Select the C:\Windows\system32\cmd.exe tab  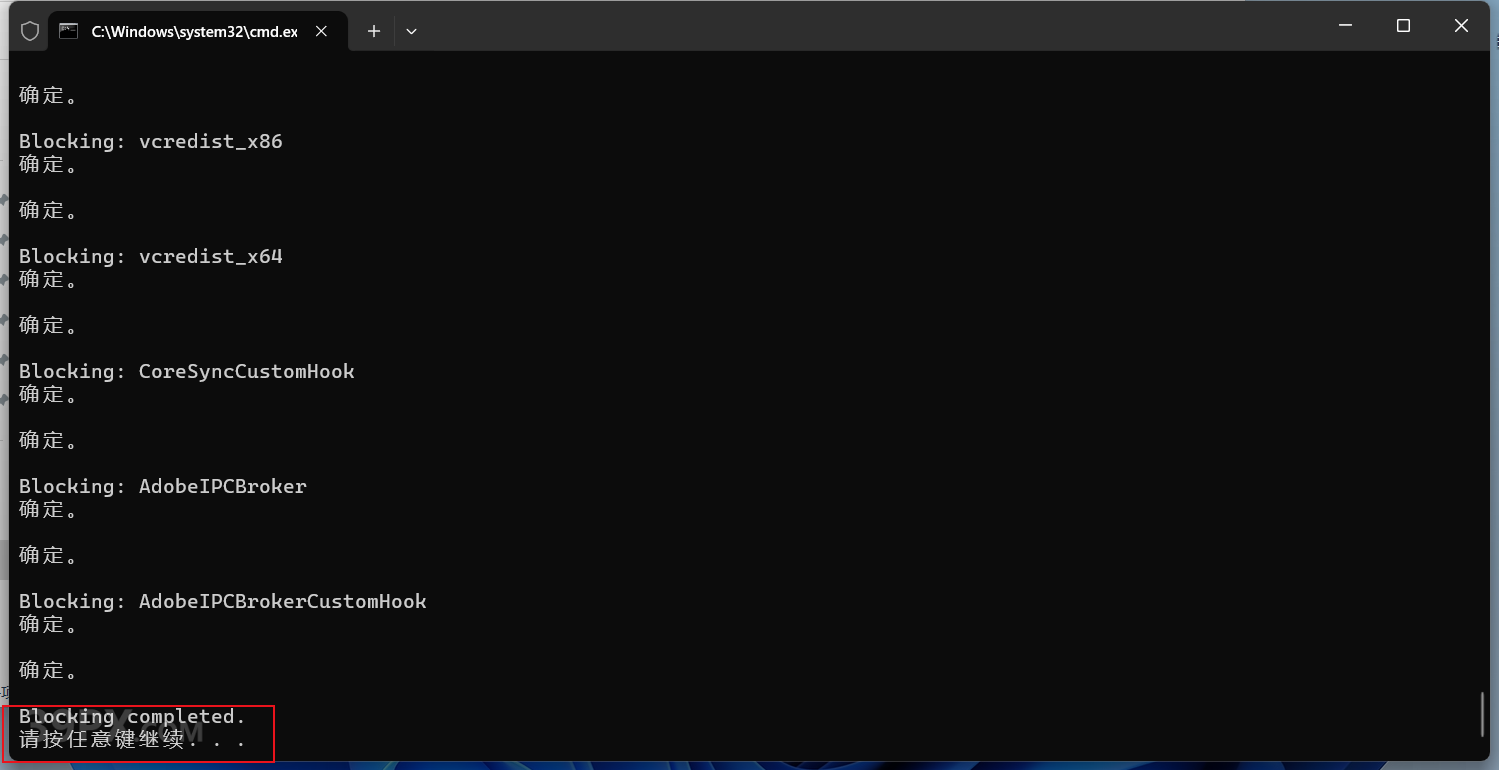point(198,31)
